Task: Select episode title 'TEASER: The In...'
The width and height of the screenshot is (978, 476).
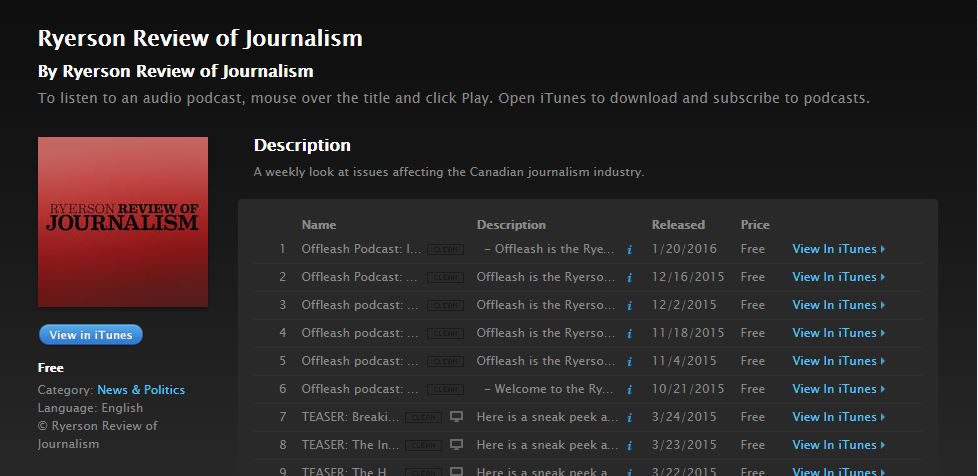Action: (350, 445)
